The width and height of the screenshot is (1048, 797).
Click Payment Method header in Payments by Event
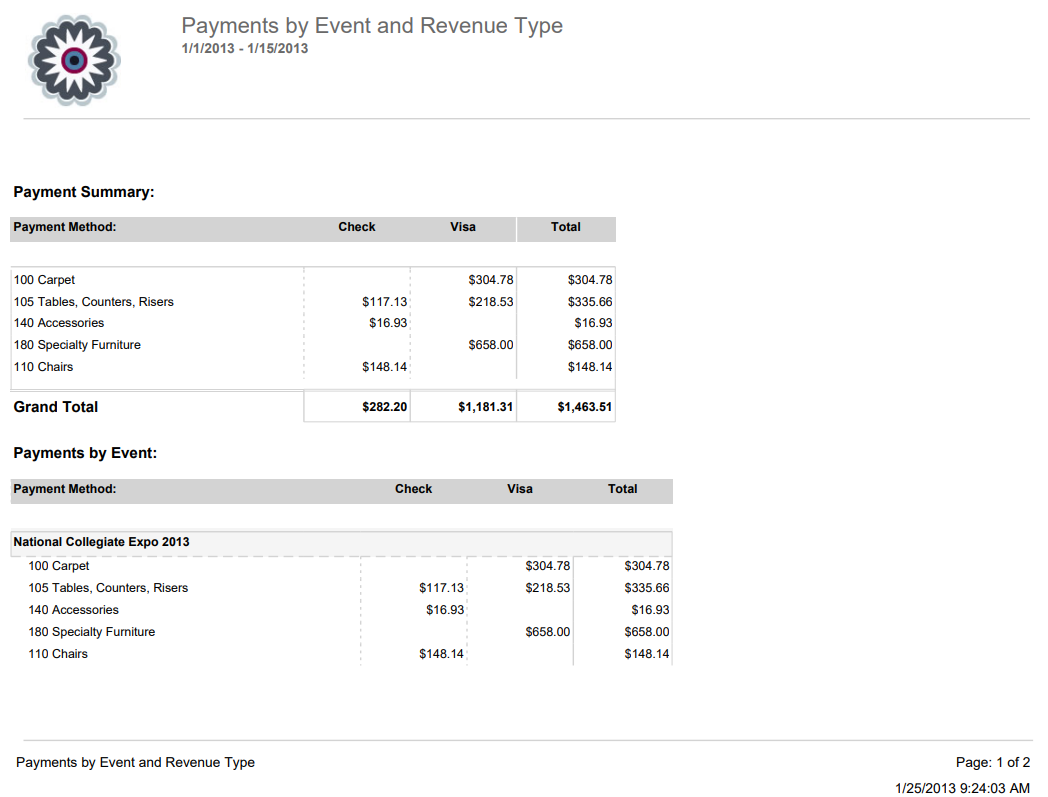65,489
